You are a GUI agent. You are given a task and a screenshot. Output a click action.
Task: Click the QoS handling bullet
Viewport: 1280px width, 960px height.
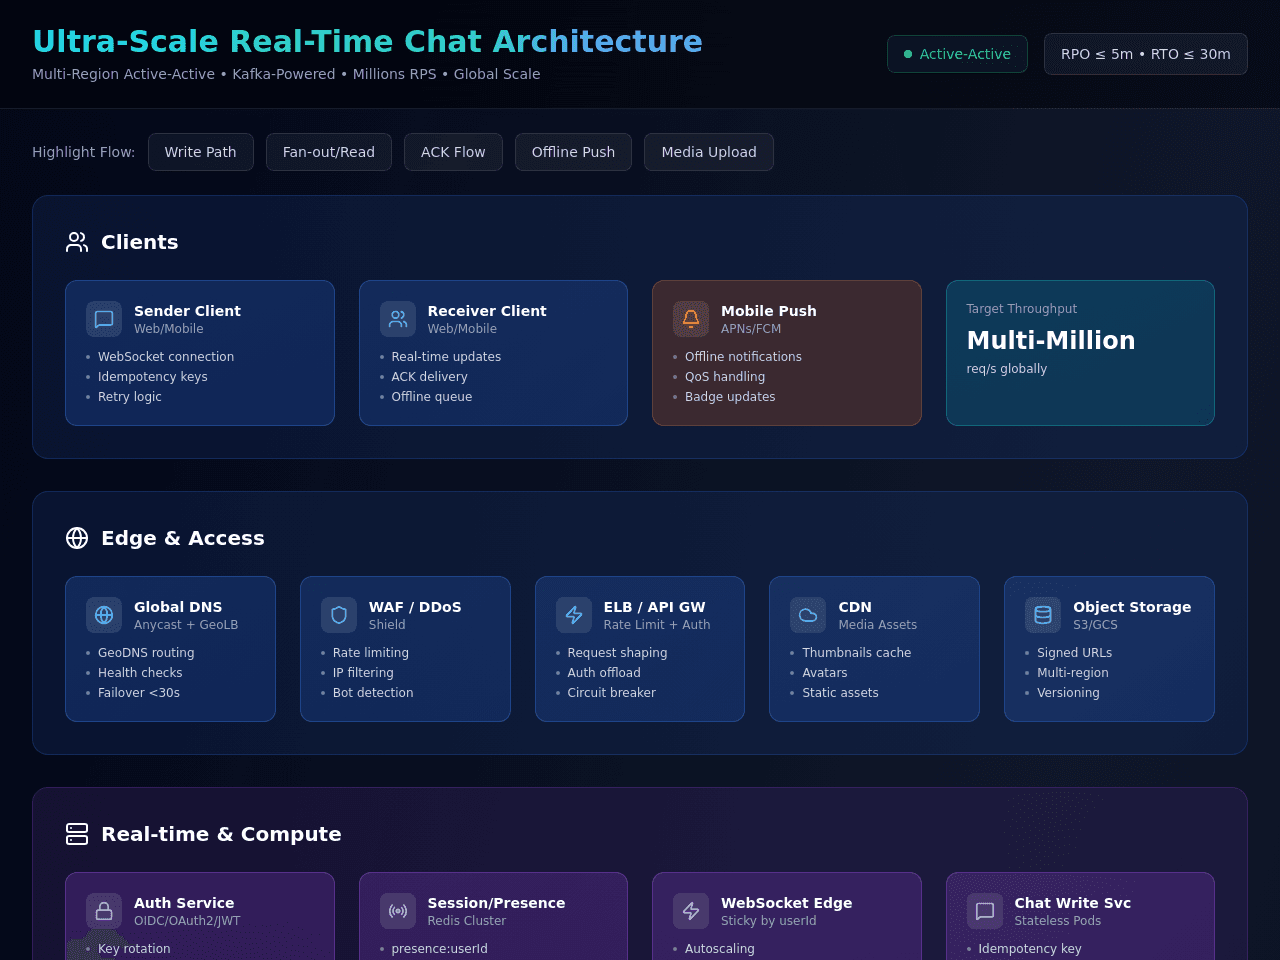click(725, 377)
